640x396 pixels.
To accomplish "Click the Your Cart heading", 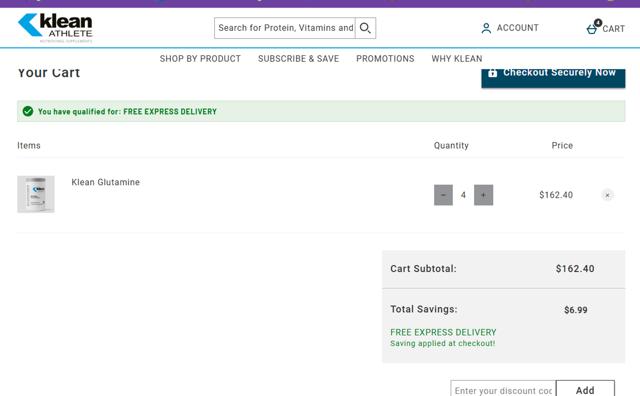I will click(x=49, y=73).
